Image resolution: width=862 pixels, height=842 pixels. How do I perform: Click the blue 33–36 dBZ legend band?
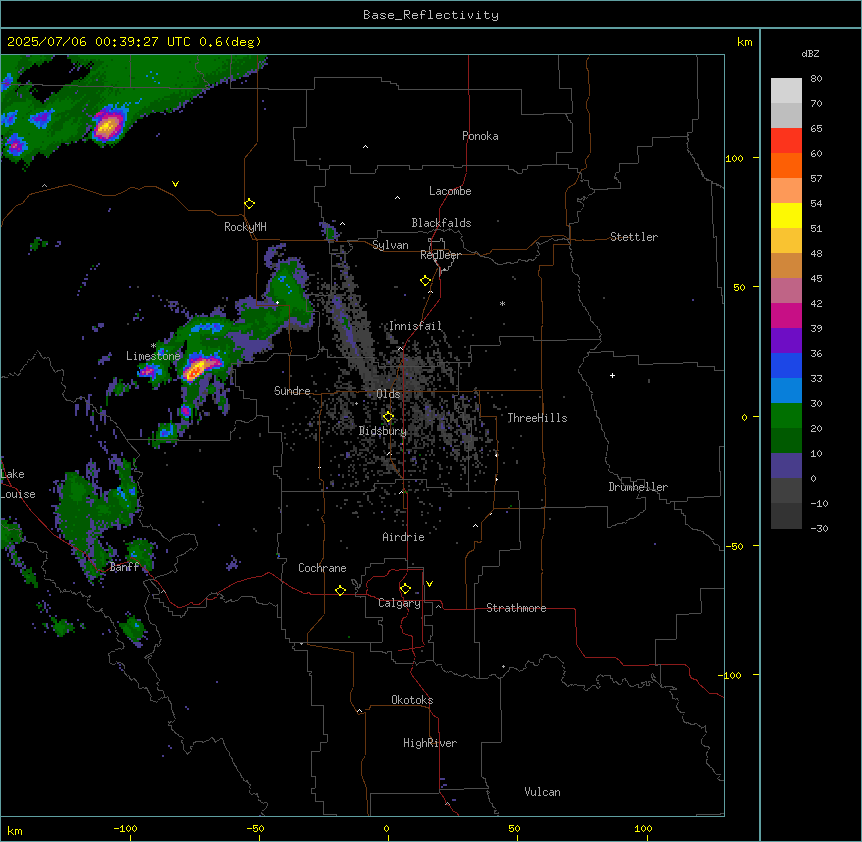[786, 366]
